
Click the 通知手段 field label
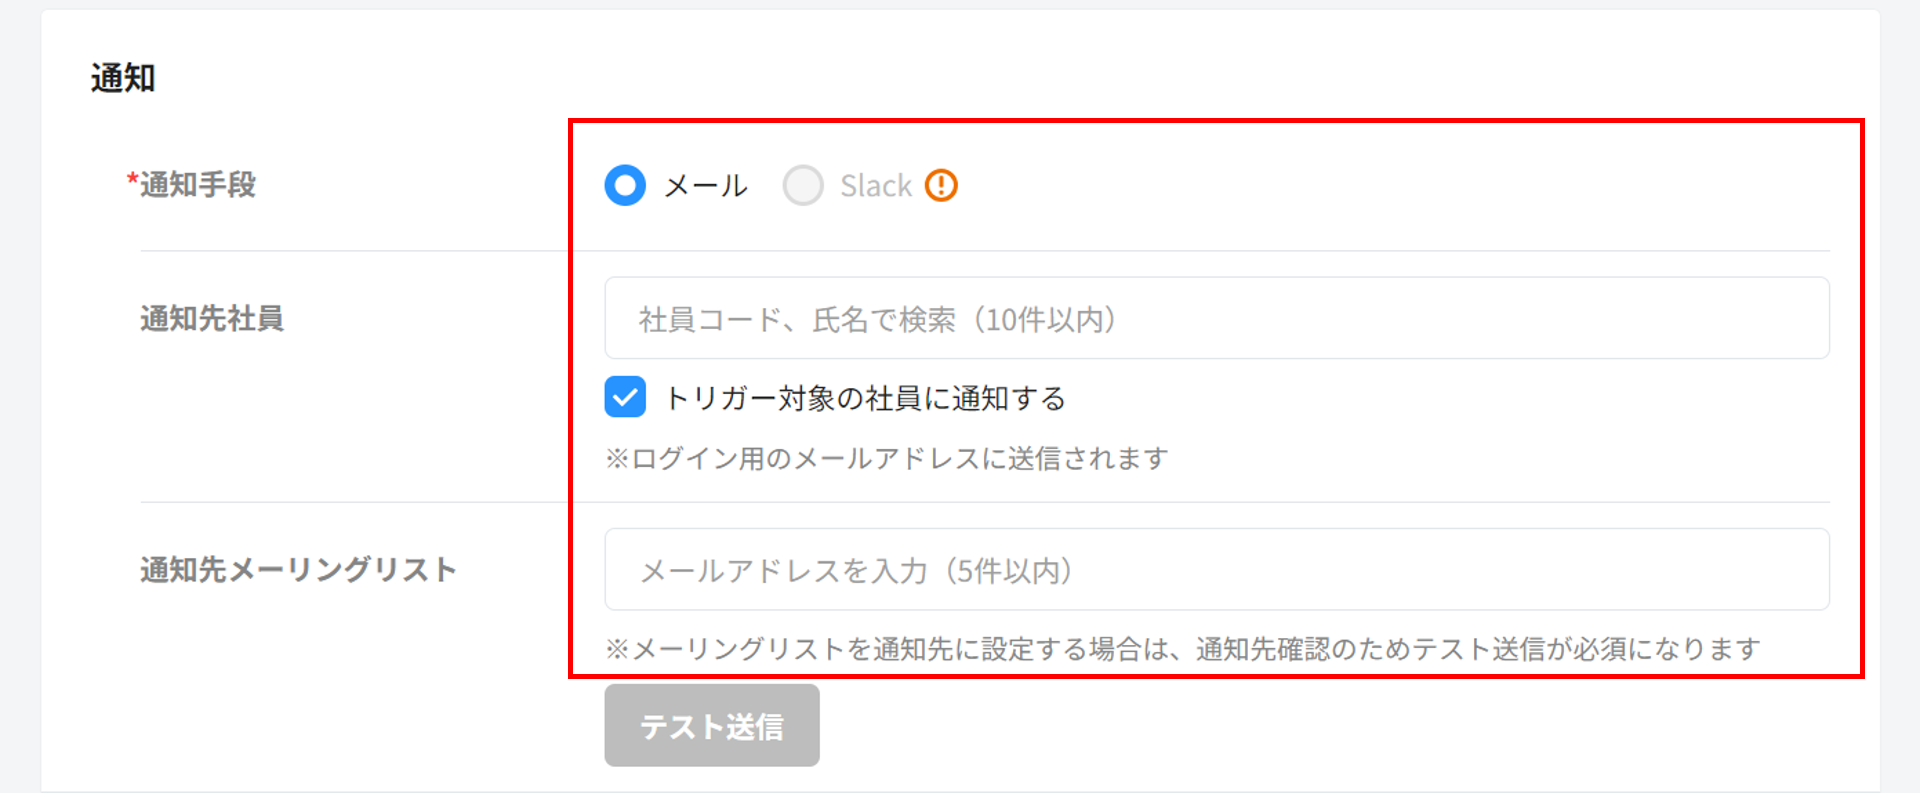pos(198,185)
